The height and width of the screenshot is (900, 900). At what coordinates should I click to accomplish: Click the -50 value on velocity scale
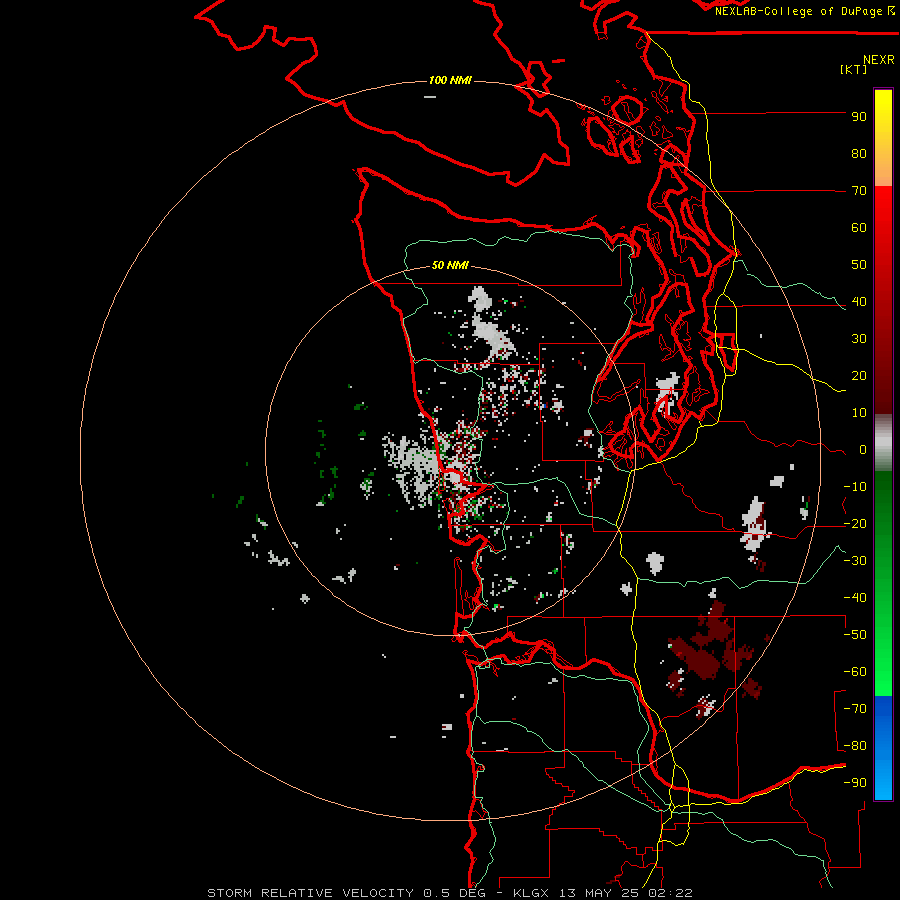coord(855,635)
